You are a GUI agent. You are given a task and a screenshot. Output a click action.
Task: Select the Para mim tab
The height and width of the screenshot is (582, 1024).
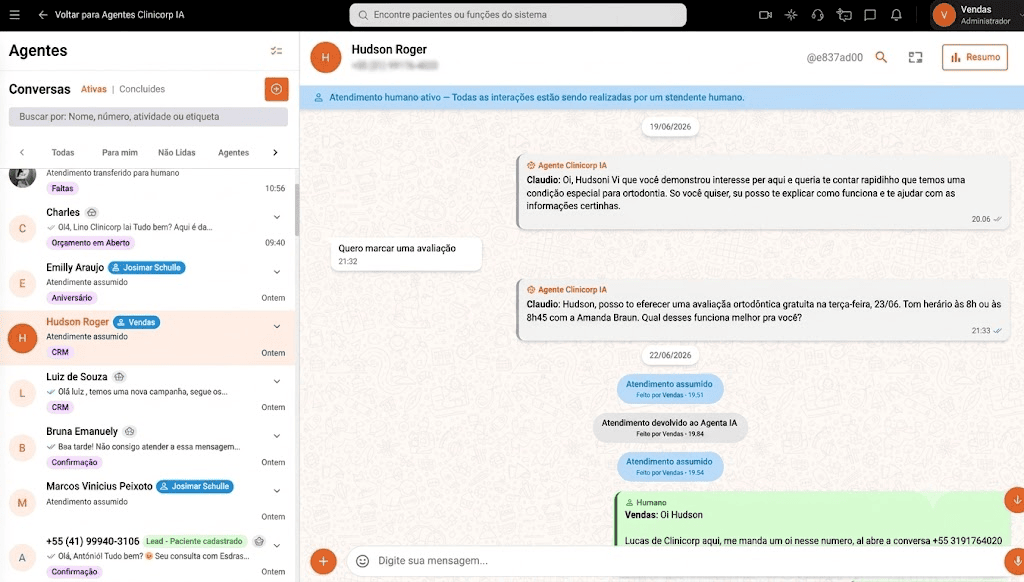click(120, 152)
